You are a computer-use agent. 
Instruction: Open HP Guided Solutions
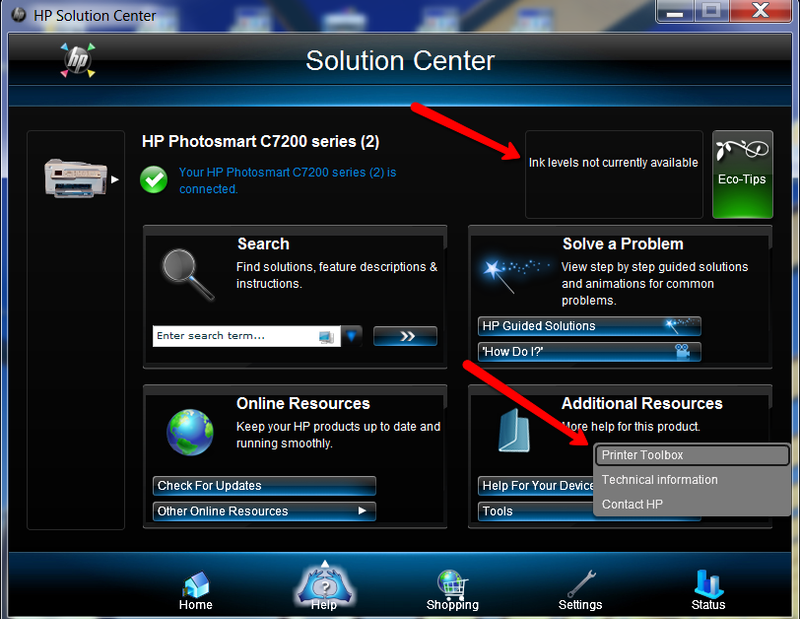coord(589,326)
